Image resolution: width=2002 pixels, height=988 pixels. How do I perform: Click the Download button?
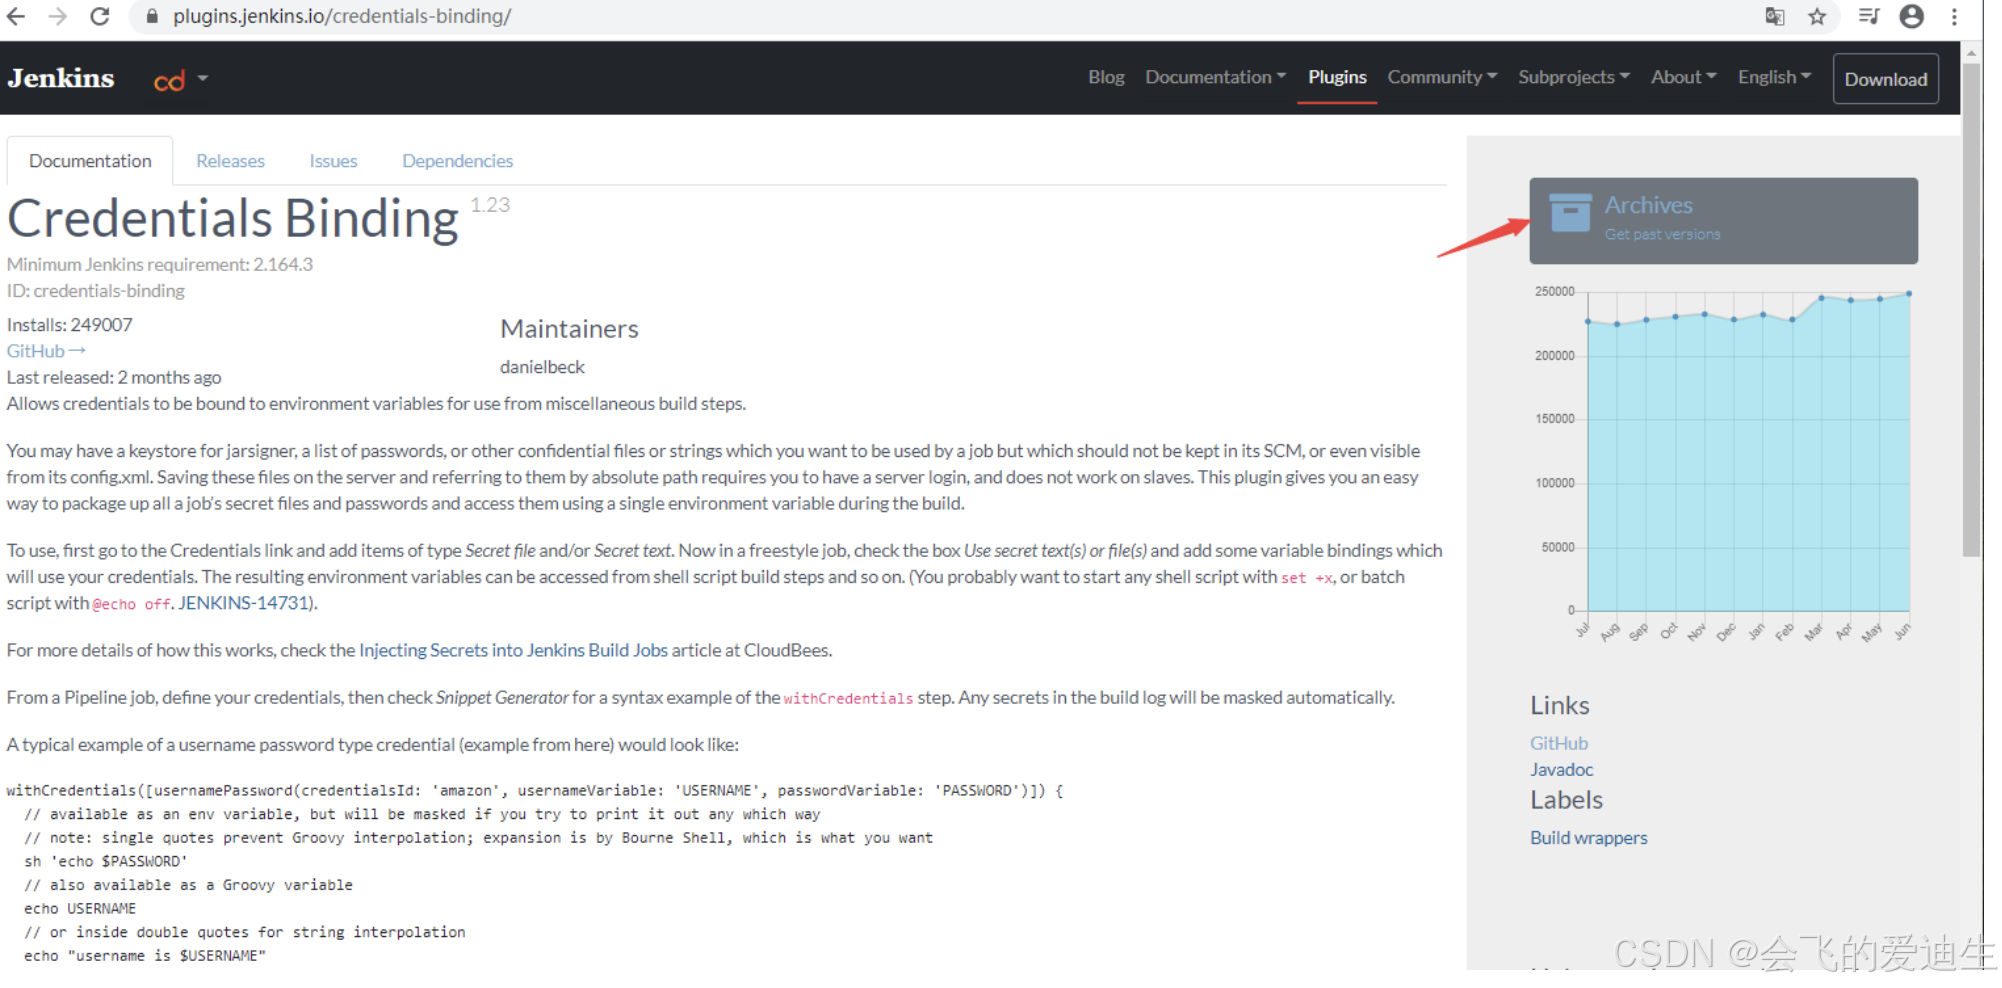1885,79
